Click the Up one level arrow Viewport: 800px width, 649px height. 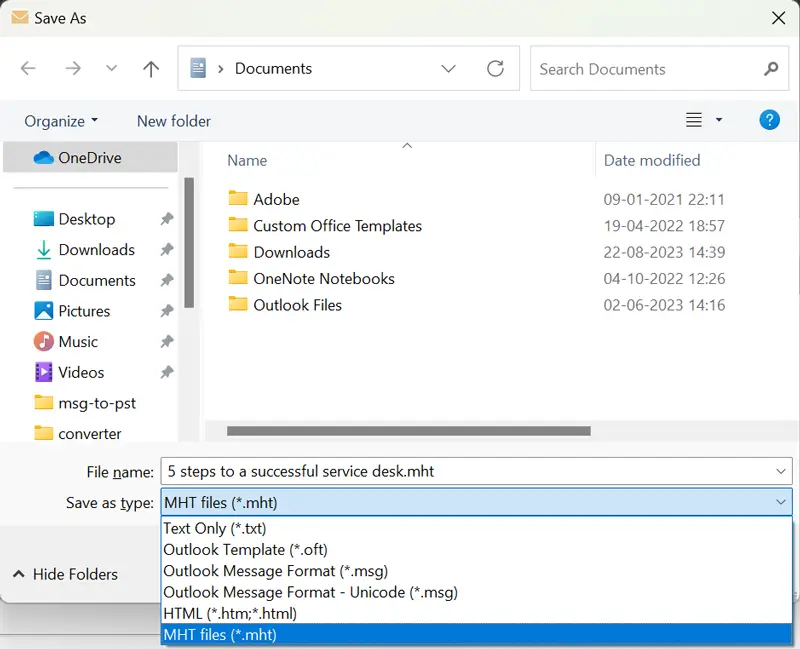[x=151, y=69]
